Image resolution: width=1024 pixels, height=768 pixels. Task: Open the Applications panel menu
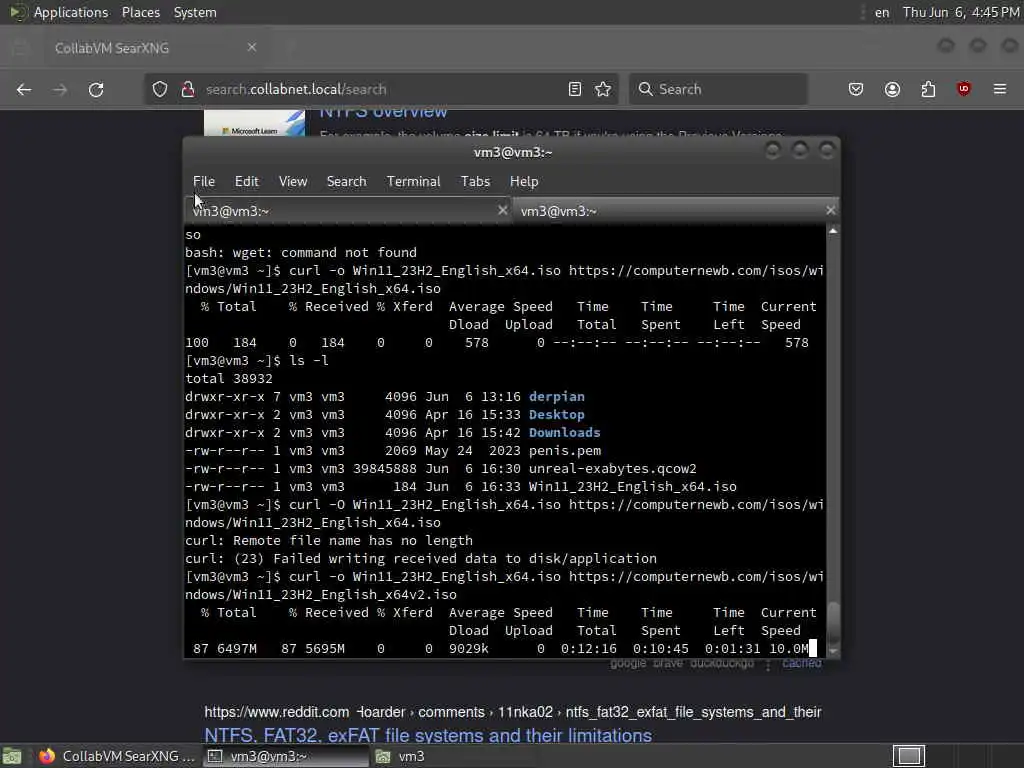[71, 12]
